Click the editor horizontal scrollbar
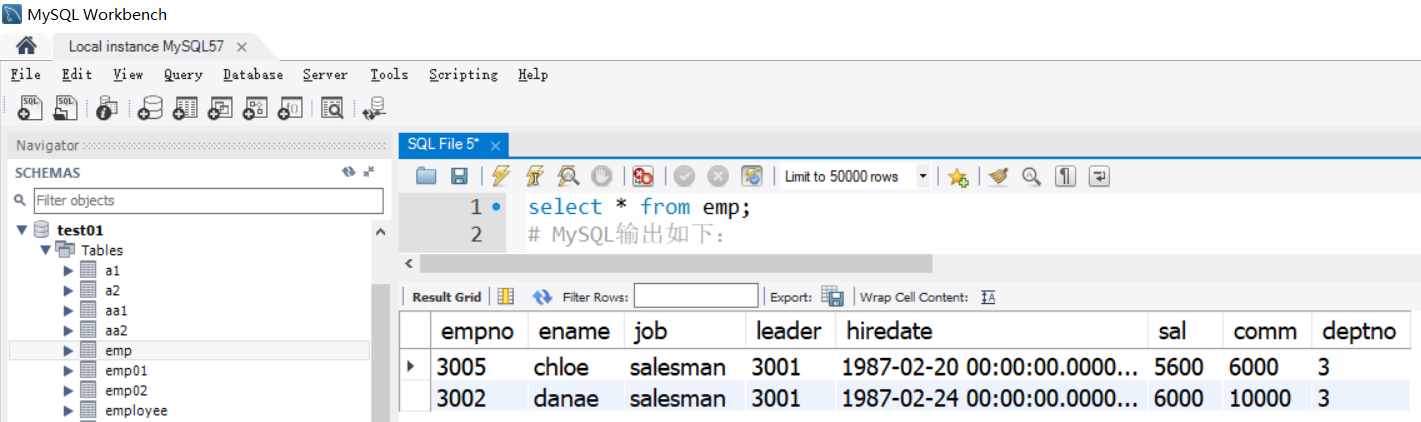Screen dimensions: 1421x422 tap(675, 264)
